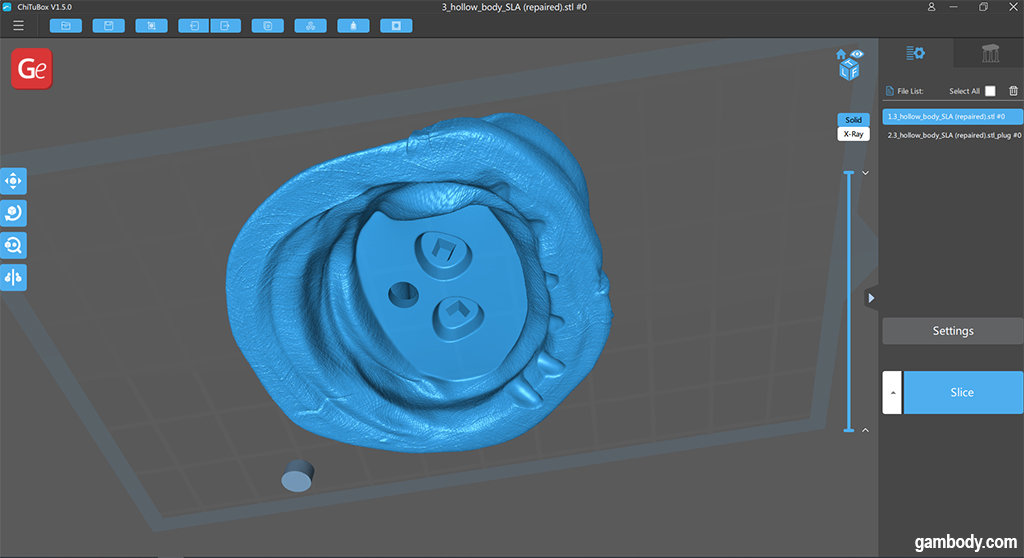Click the home view icon
1024x558 pixels.
point(841,54)
